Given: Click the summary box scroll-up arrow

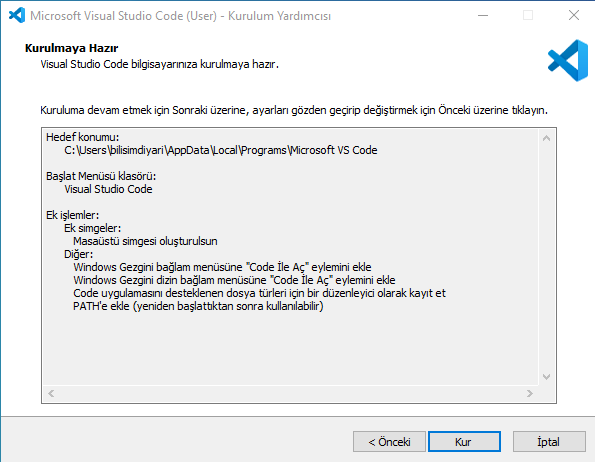Looking at the screenshot, I should point(546,138).
